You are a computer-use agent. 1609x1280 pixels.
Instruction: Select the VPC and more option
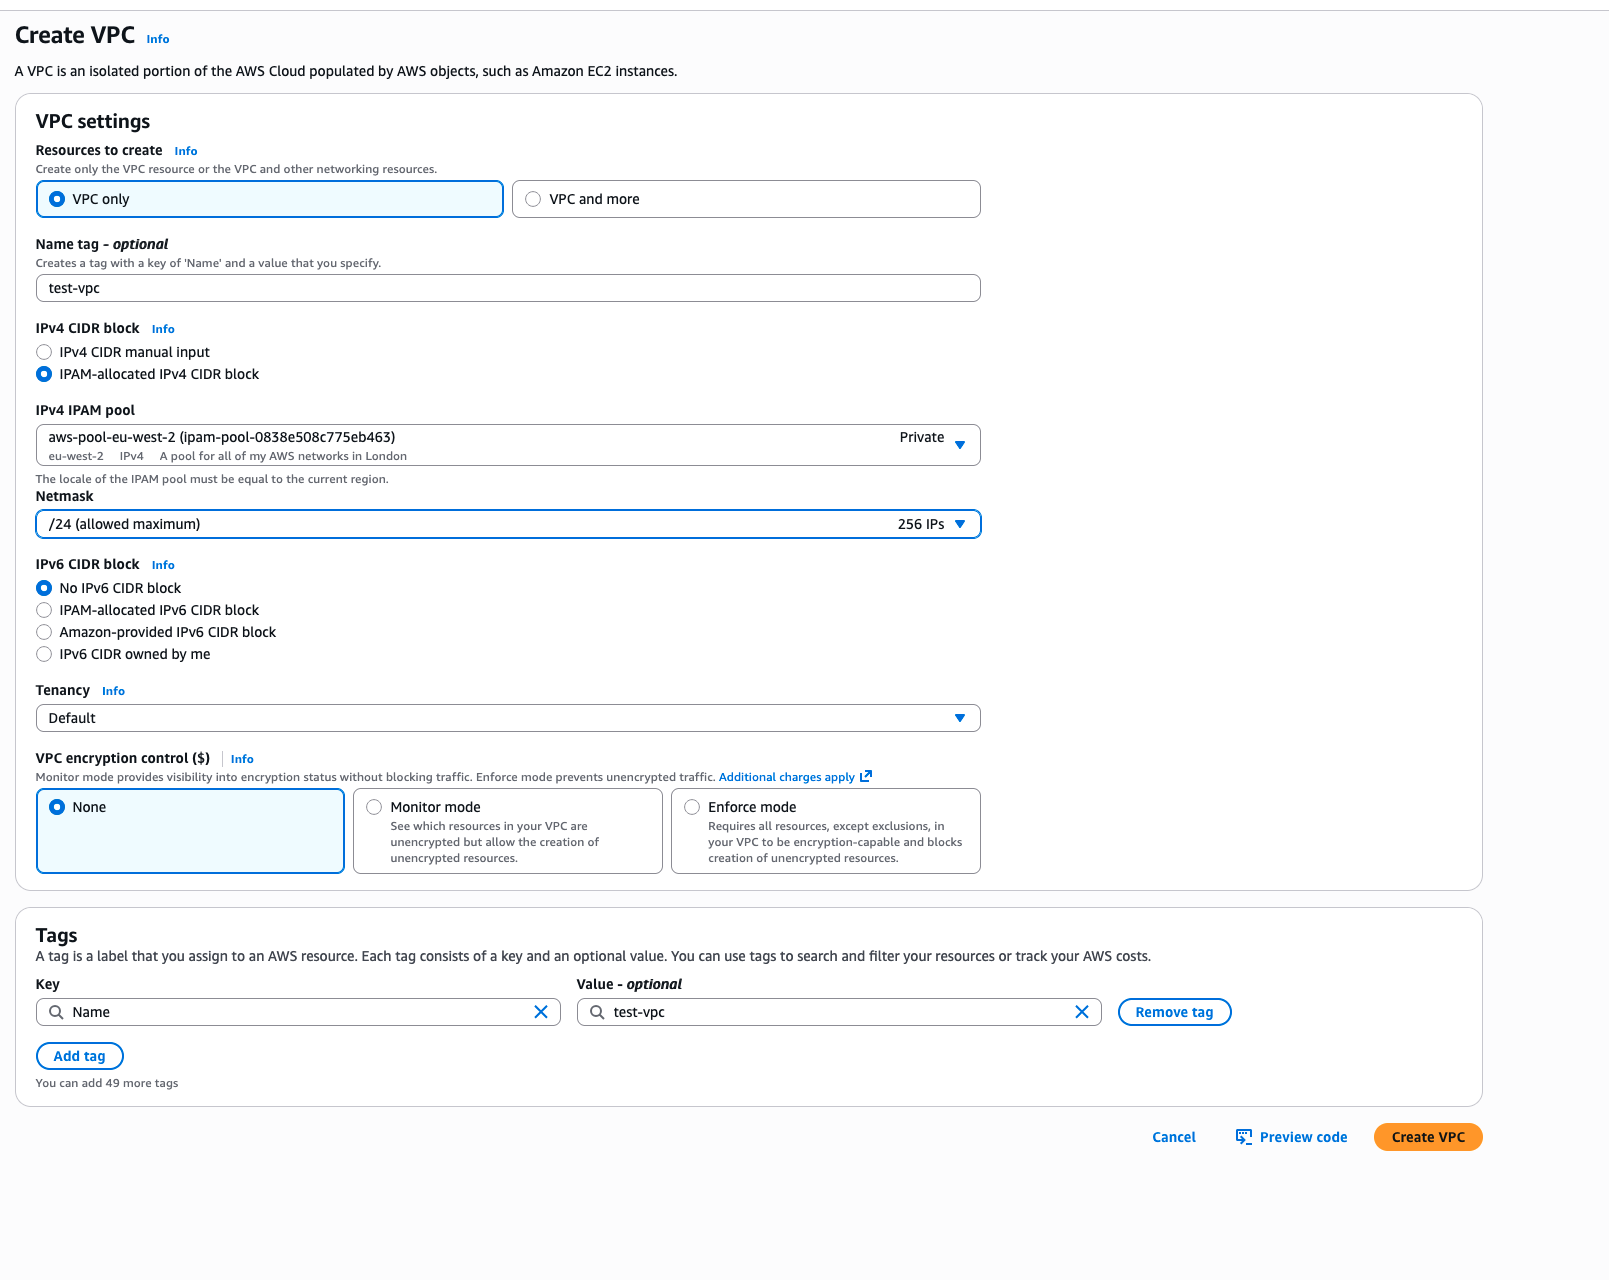(533, 199)
